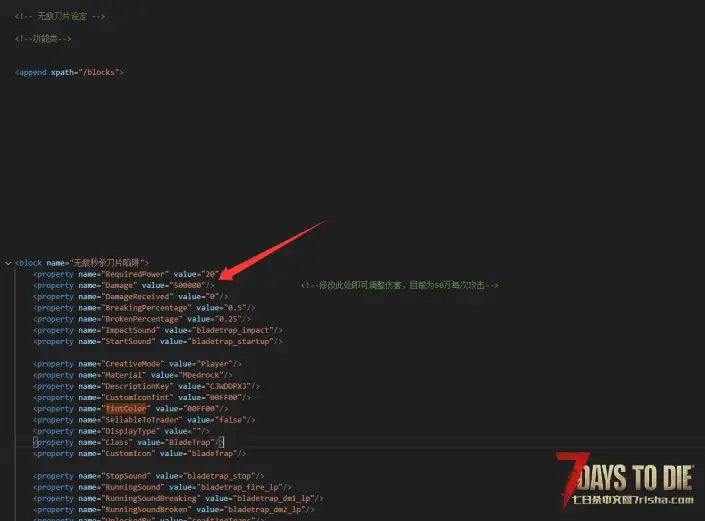Open the 7risha.com watermark link
The width and height of the screenshot is (705, 521).
click(630, 500)
